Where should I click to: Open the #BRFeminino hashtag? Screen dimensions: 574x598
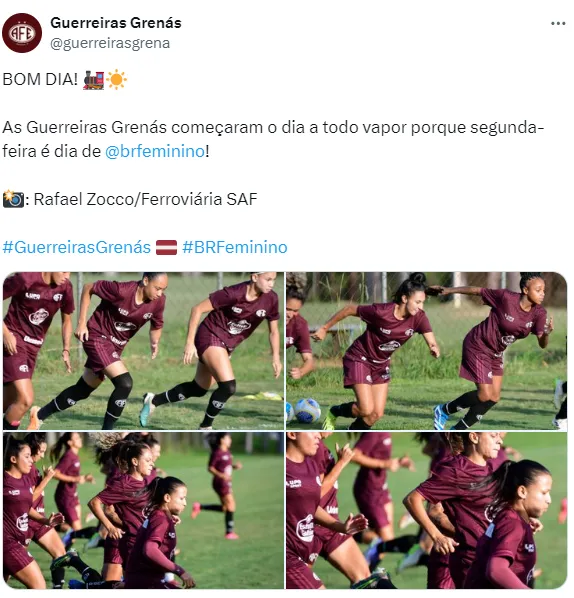[x=235, y=247]
